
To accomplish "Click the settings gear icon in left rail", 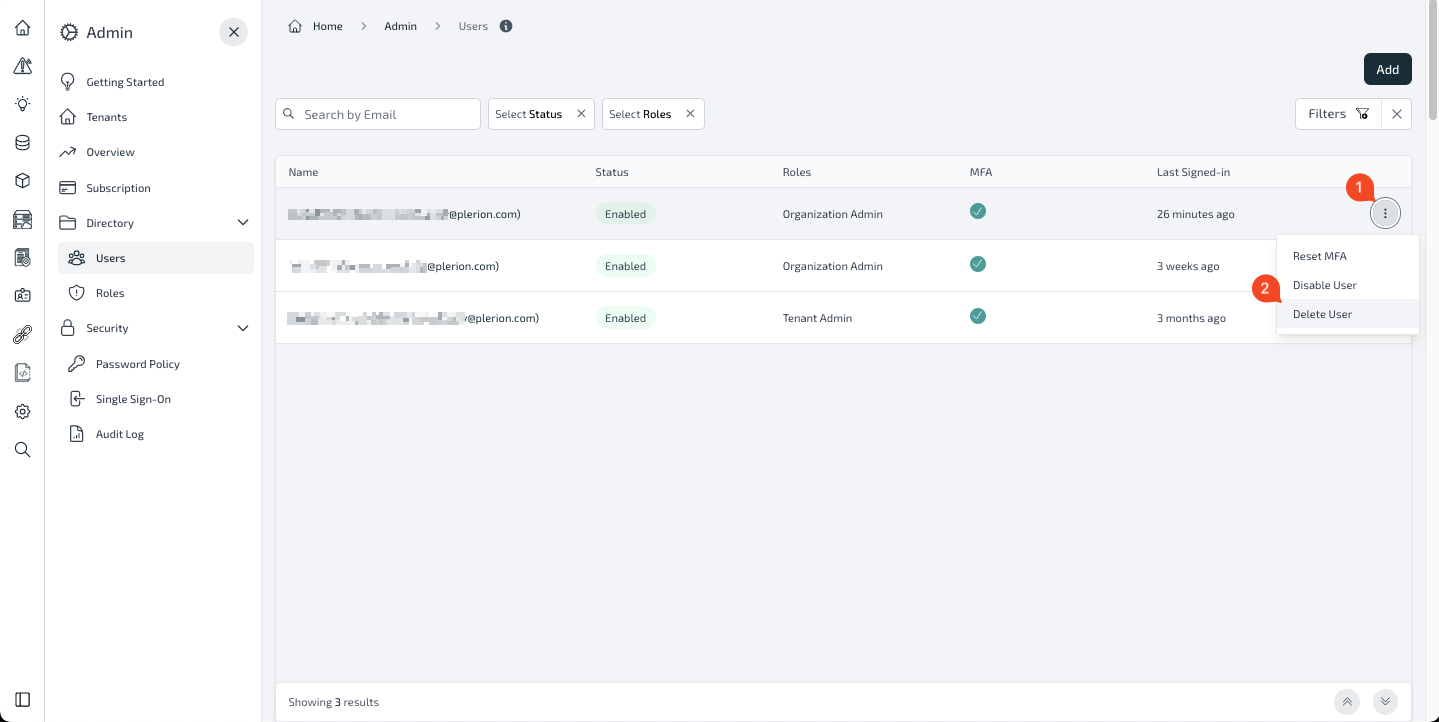I will (22, 411).
